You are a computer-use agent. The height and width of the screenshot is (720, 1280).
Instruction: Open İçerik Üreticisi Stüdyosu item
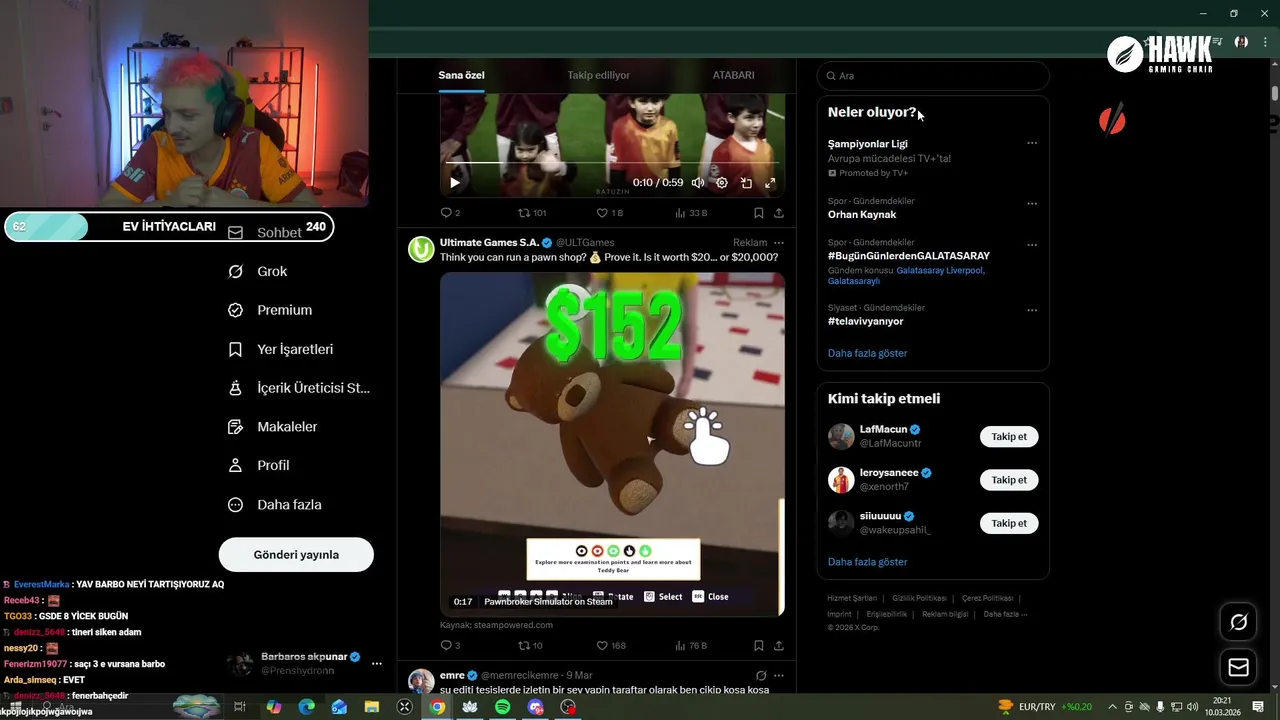[x=299, y=388]
